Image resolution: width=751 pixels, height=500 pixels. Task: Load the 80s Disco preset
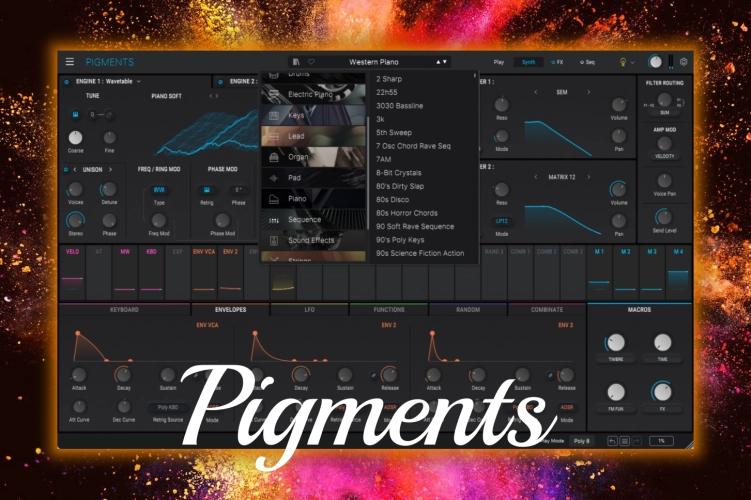pyautogui.click(x=392, y=200)
